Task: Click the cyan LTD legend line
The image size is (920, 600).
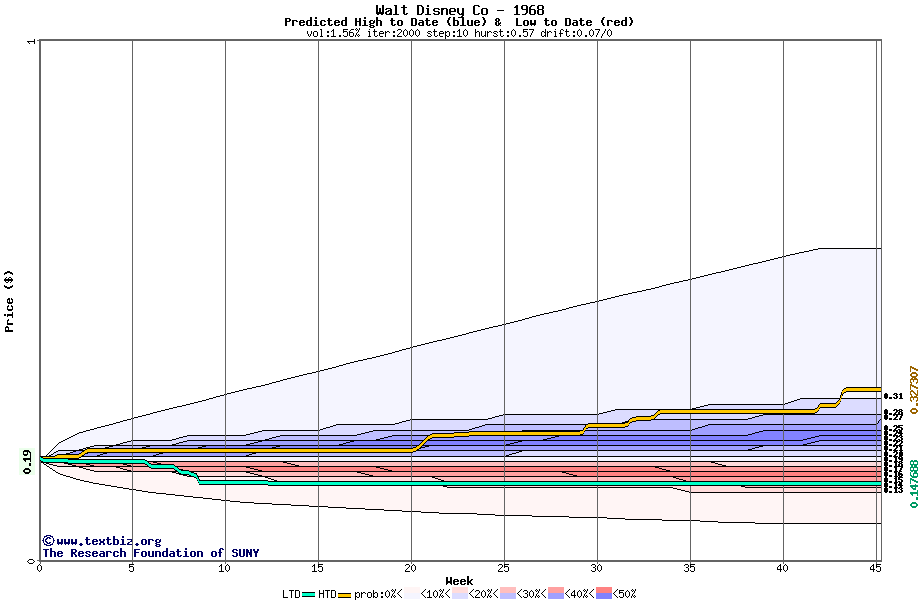Action: pos(309,595)
